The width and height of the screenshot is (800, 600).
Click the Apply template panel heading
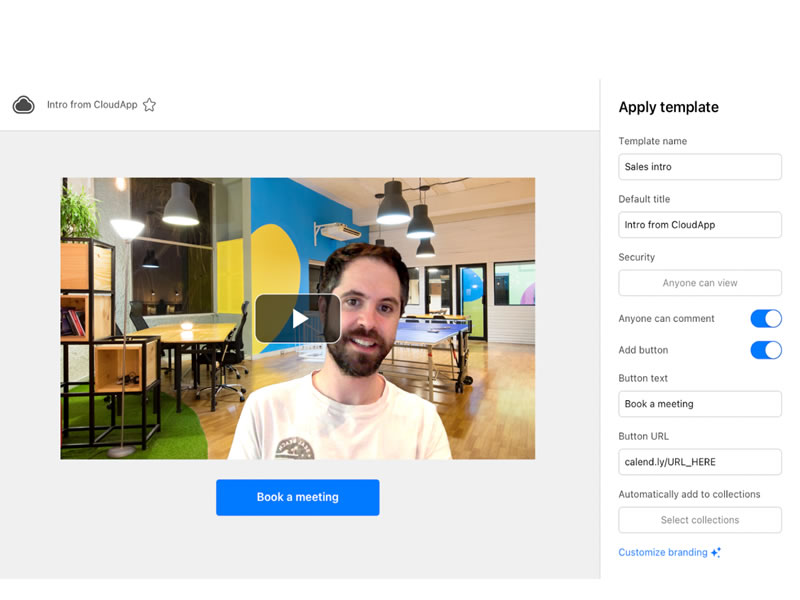pyautogui.click(x=668, y=108)
